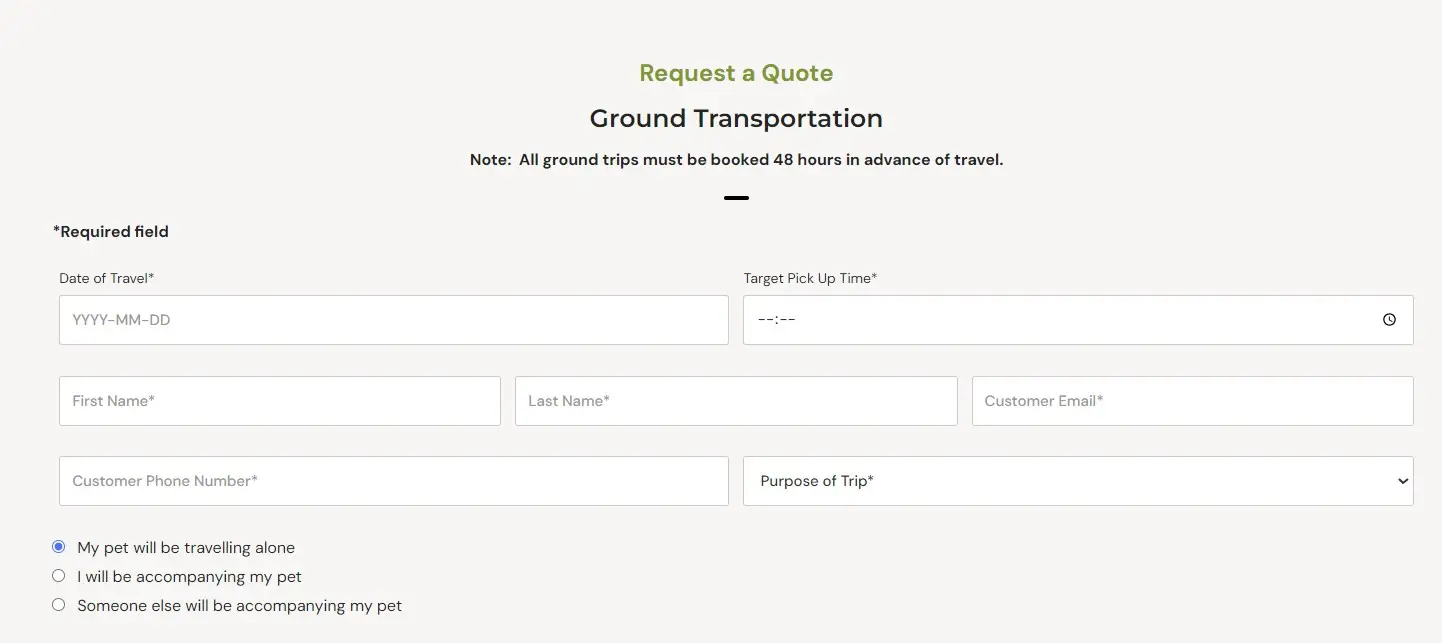Click the clock icon in pick up time

(x=1389, y=320)
